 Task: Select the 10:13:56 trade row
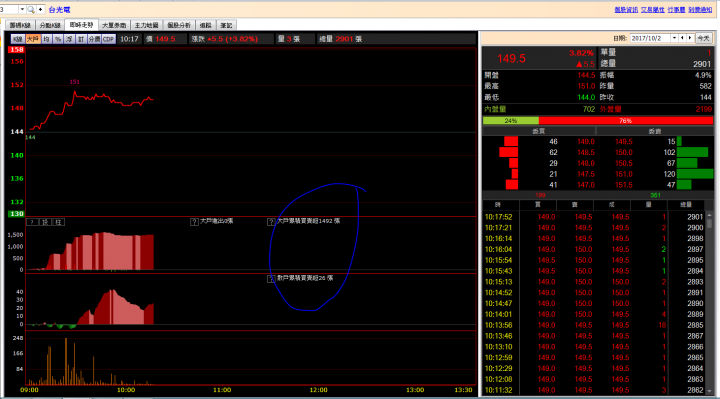click(x=595, y=325)
